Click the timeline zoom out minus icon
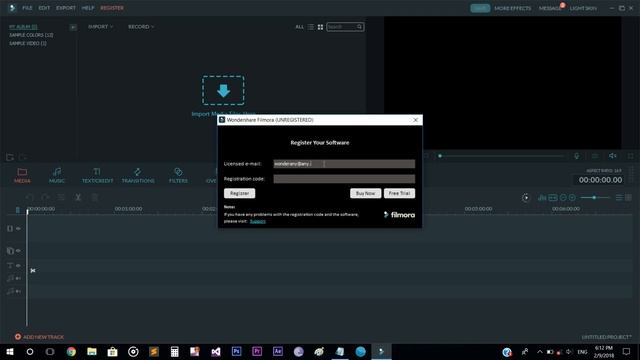Image resolution: width=640 pixels, height=360 pixels. pyautogui.click(x=563, y=198)
